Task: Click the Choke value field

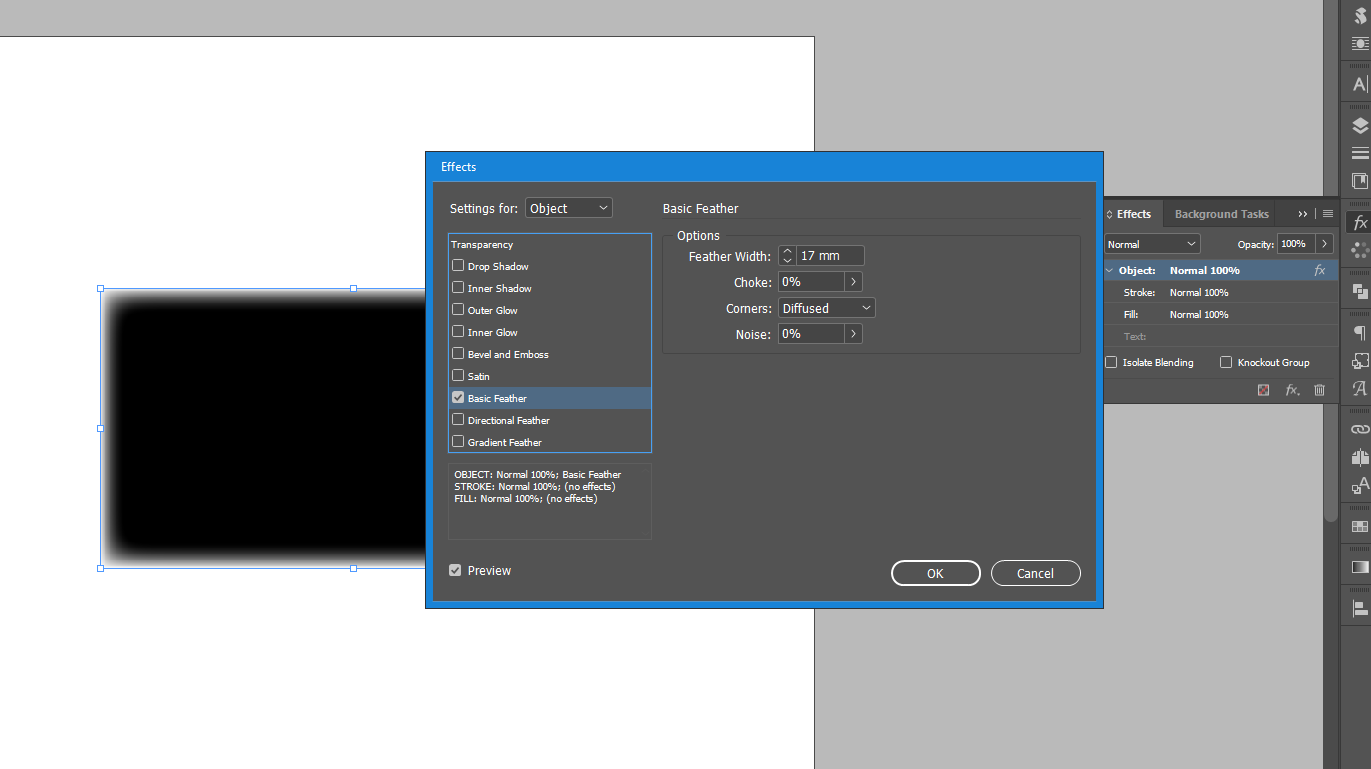Action: tap(811, 282)
